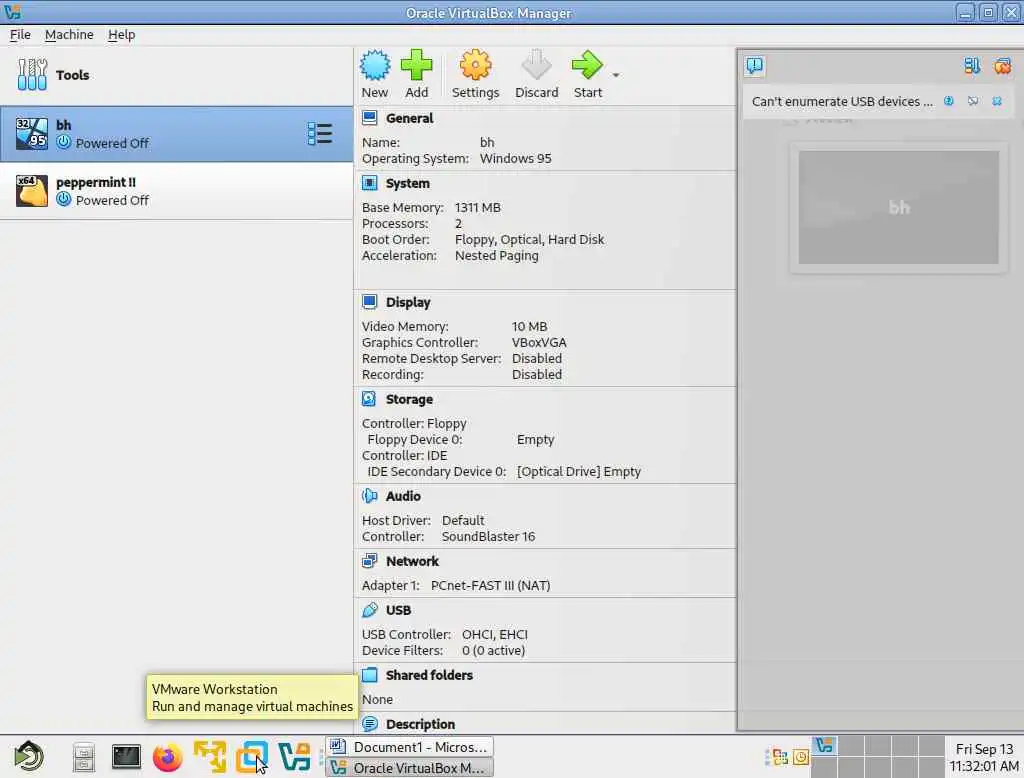The height and width of the screenshot is (778, 1024).
Task: Open the General settings heading link
Action: [409, 118]
